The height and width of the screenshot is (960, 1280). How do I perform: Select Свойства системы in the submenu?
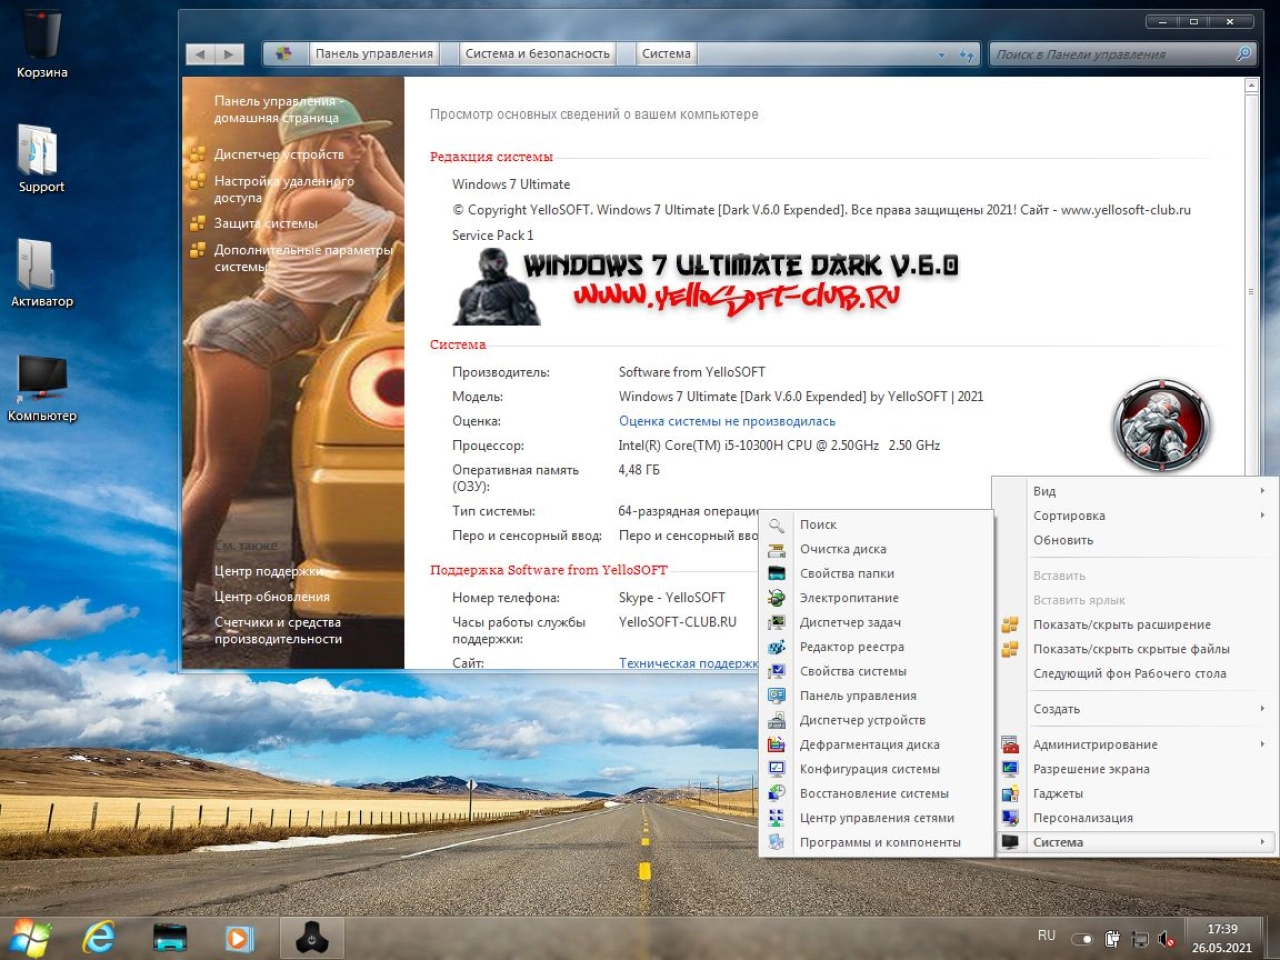853,671
